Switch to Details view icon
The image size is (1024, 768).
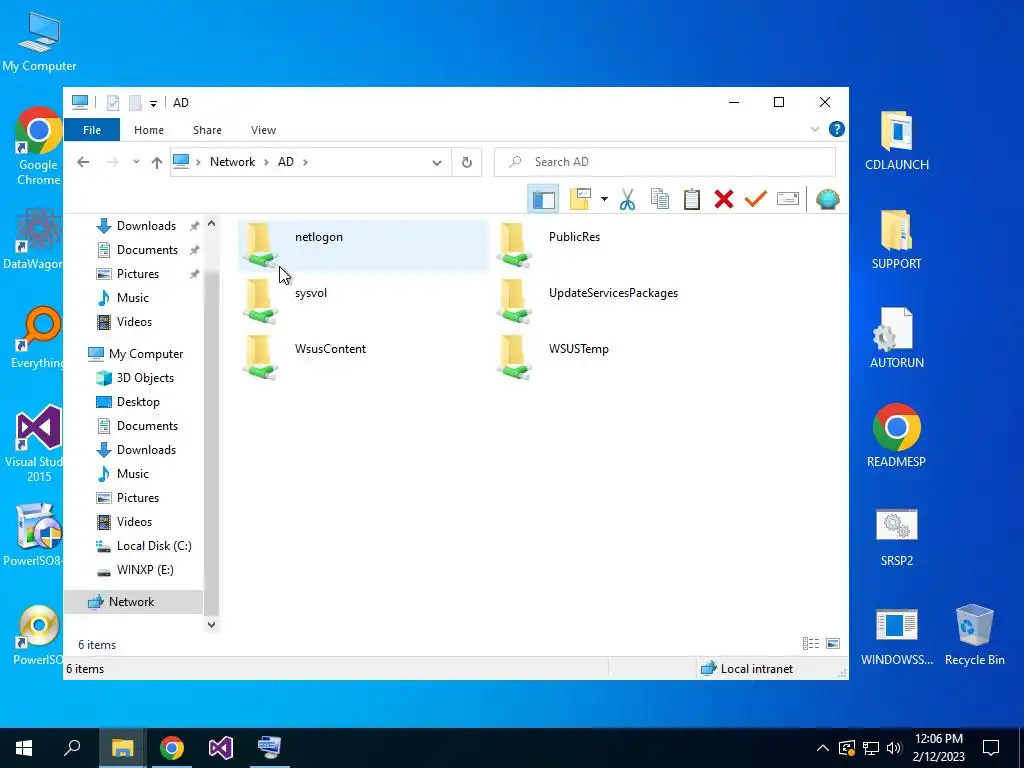810,644
